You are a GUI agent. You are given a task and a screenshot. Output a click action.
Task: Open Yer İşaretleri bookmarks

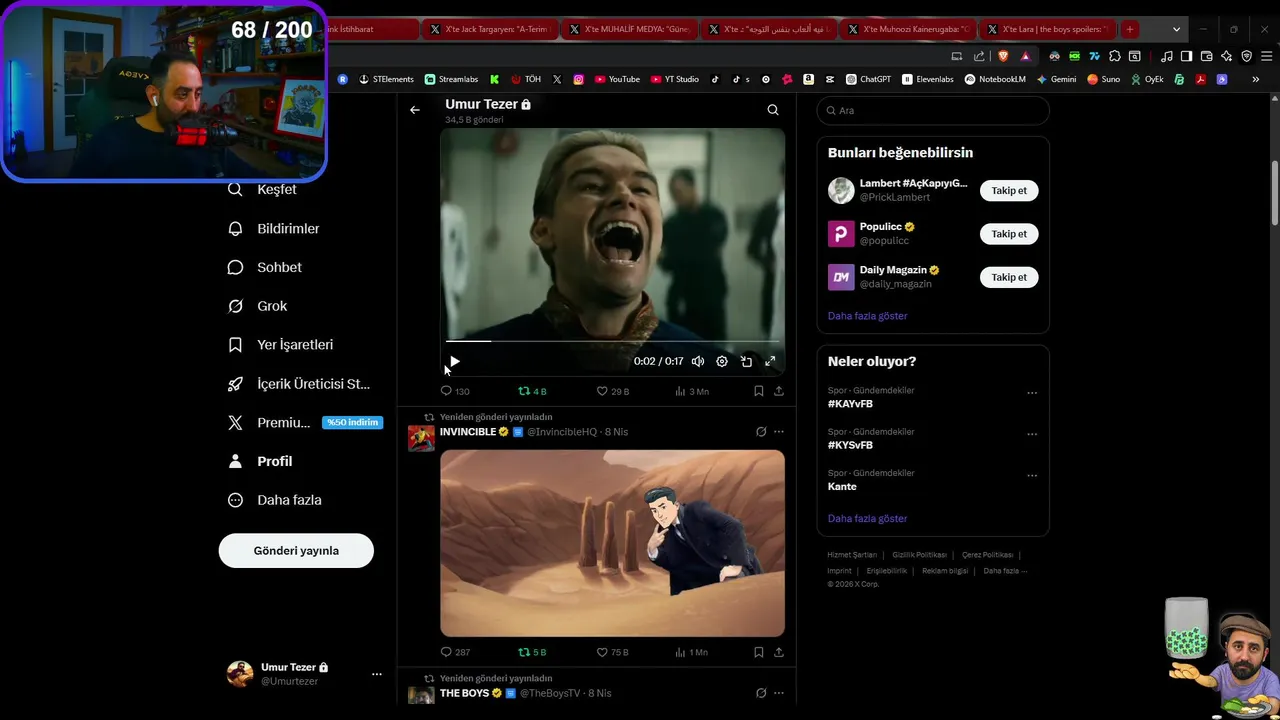coord(282,345)
